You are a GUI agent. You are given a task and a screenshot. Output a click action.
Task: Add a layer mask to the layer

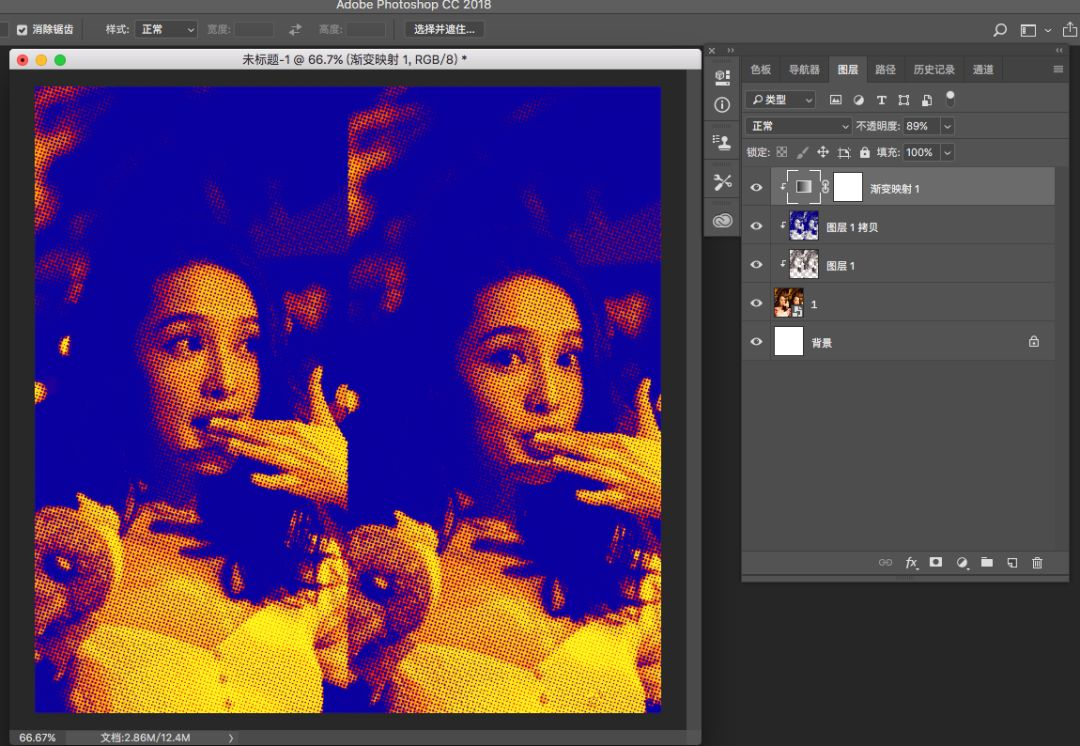(936, 563)
